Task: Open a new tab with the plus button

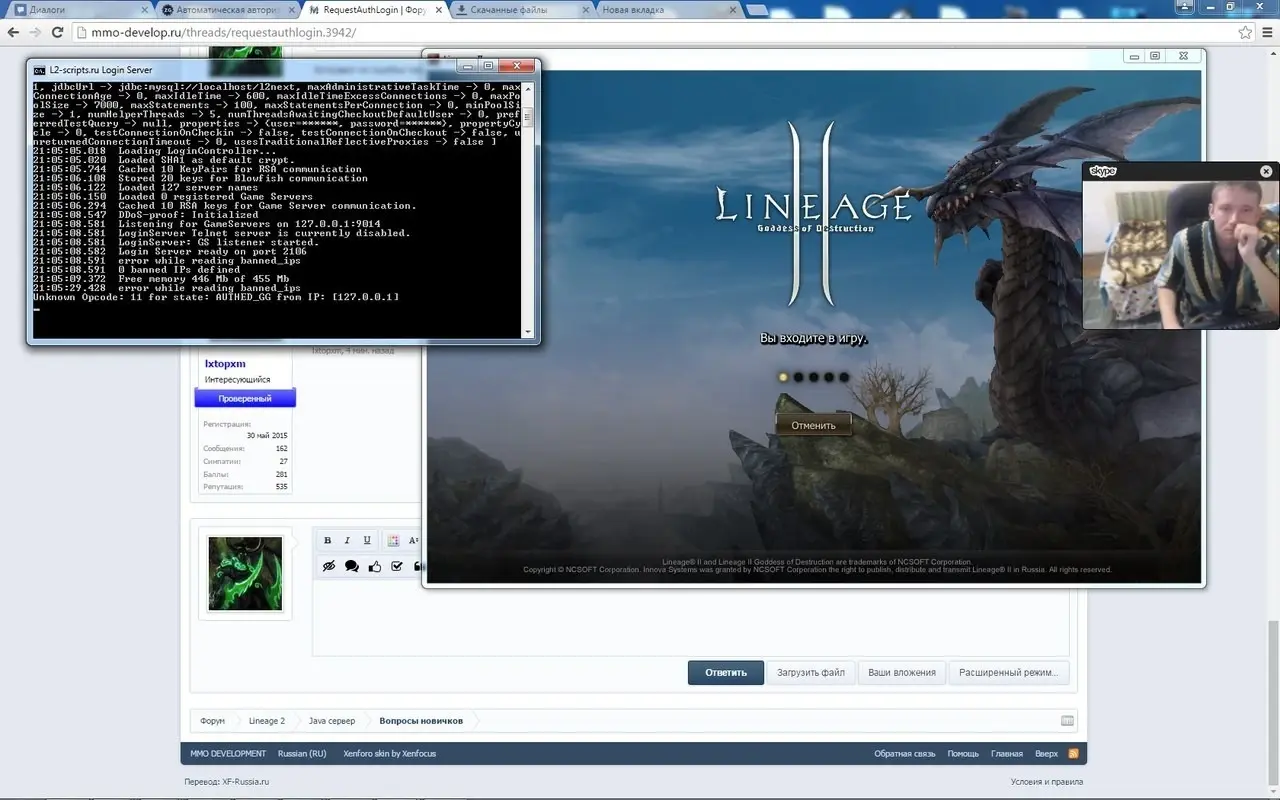Action: (757, 10)
